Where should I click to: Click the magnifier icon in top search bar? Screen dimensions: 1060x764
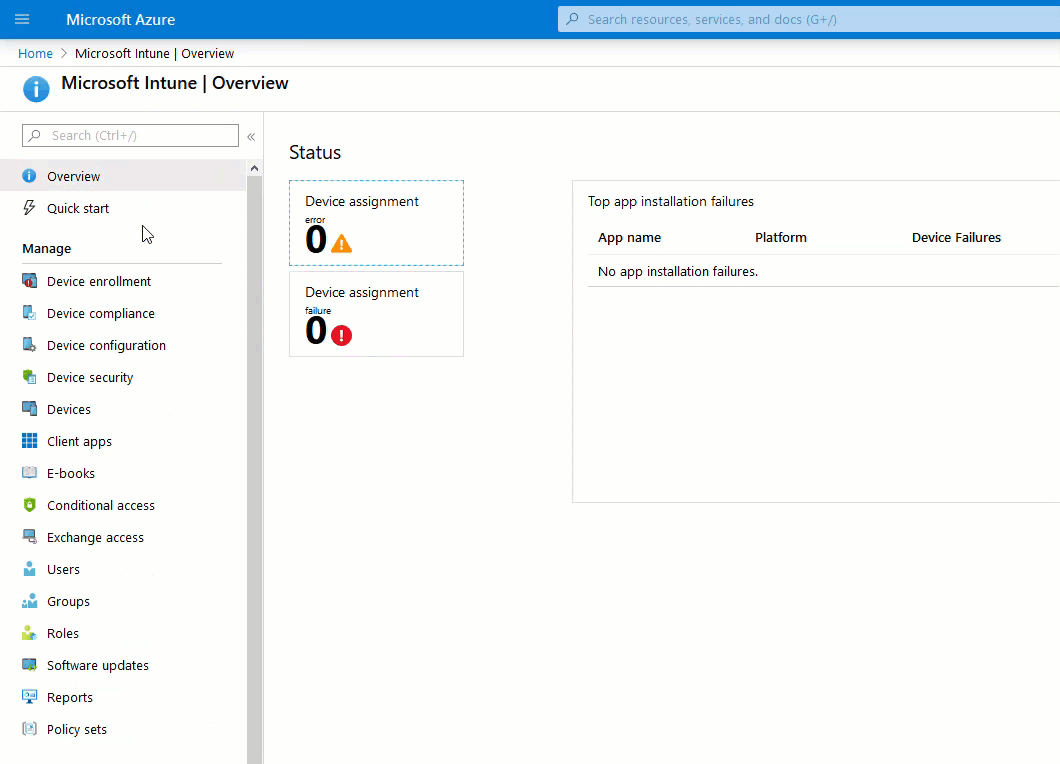[573, 19]
